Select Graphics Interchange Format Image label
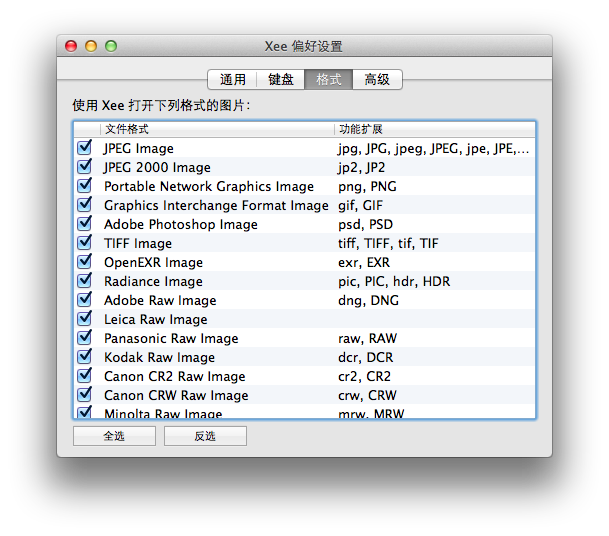The width and height of the screenshot is (609, 536). coord(216,205)
